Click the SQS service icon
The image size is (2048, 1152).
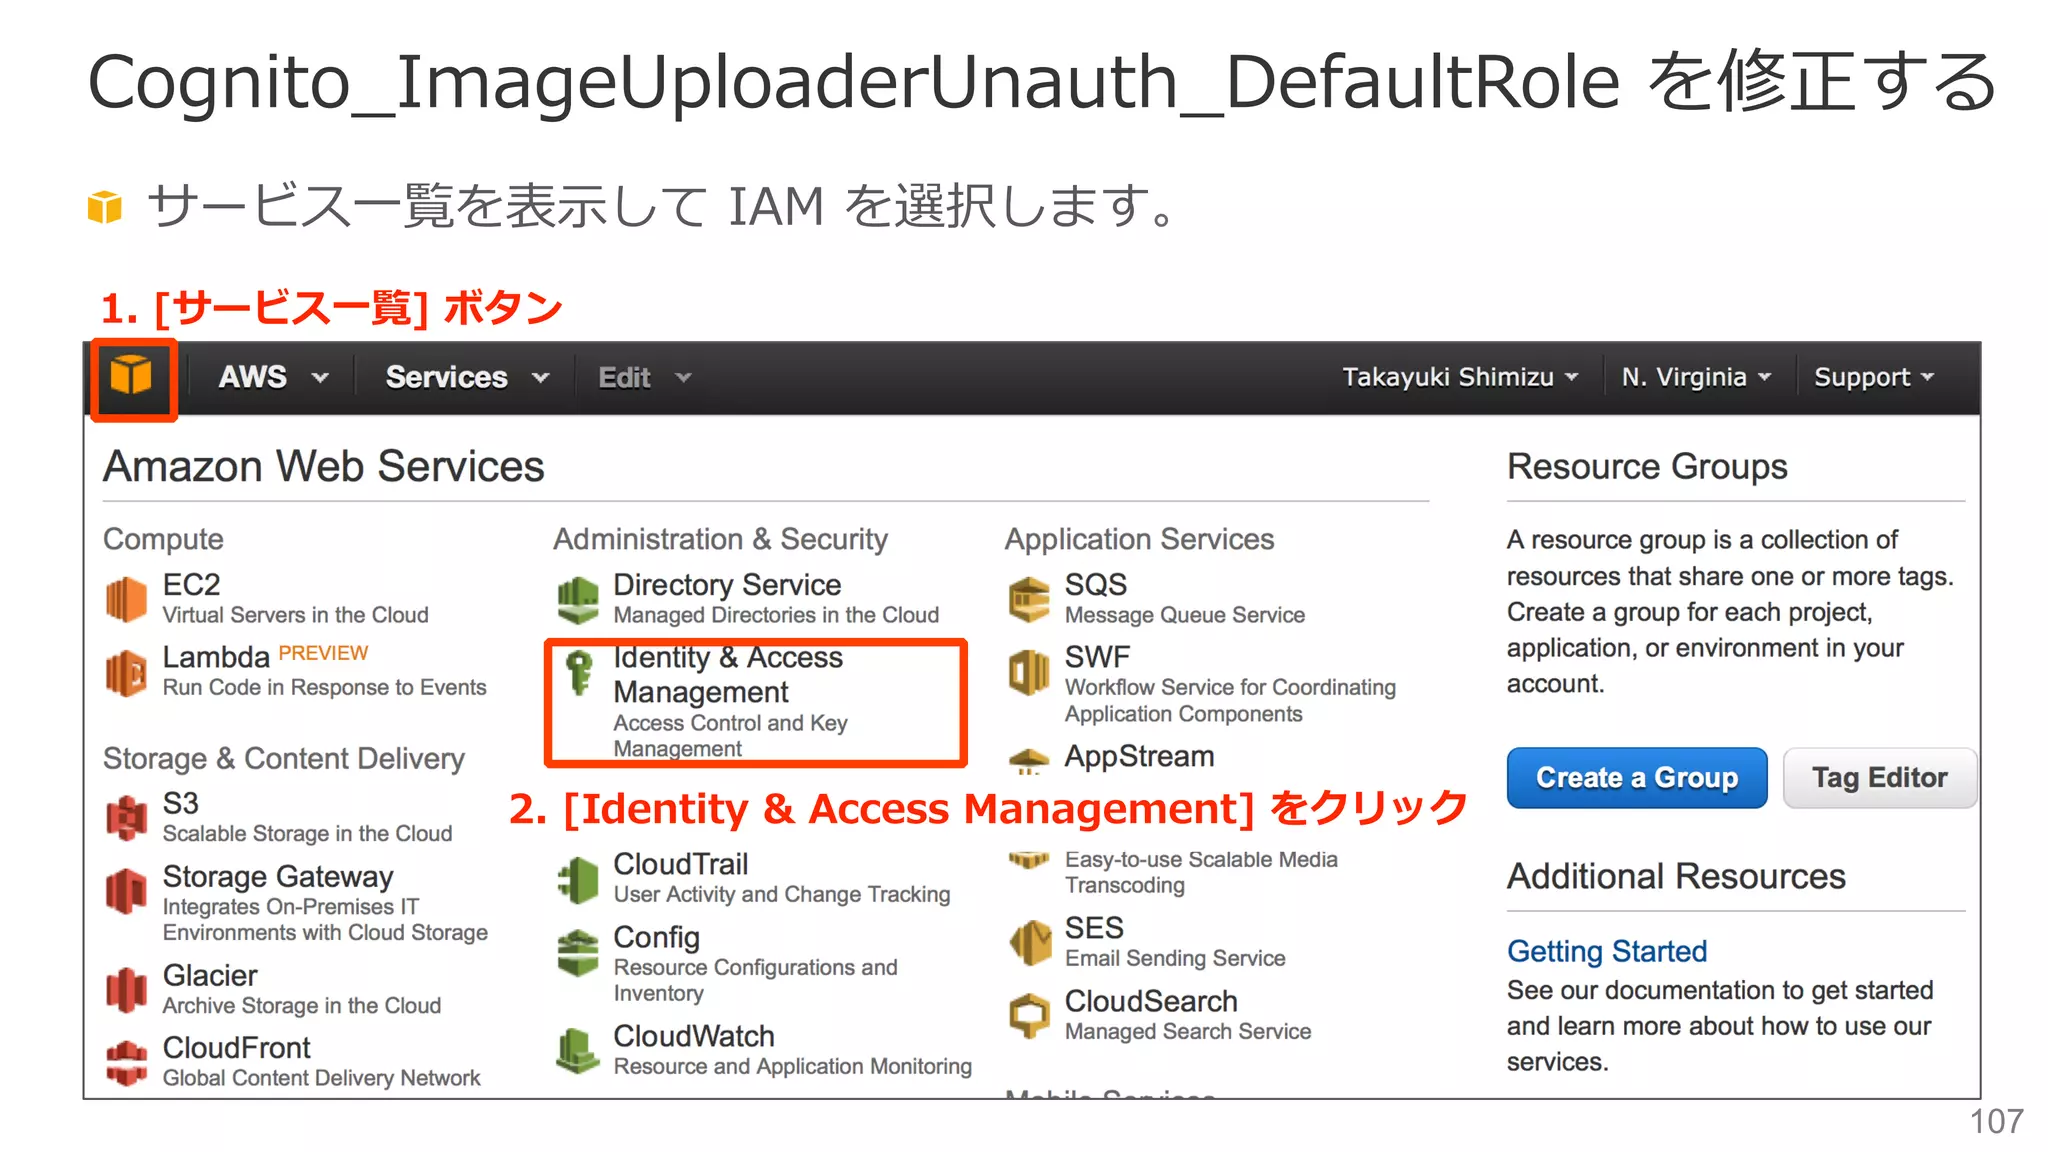[x=1029, y=599]
